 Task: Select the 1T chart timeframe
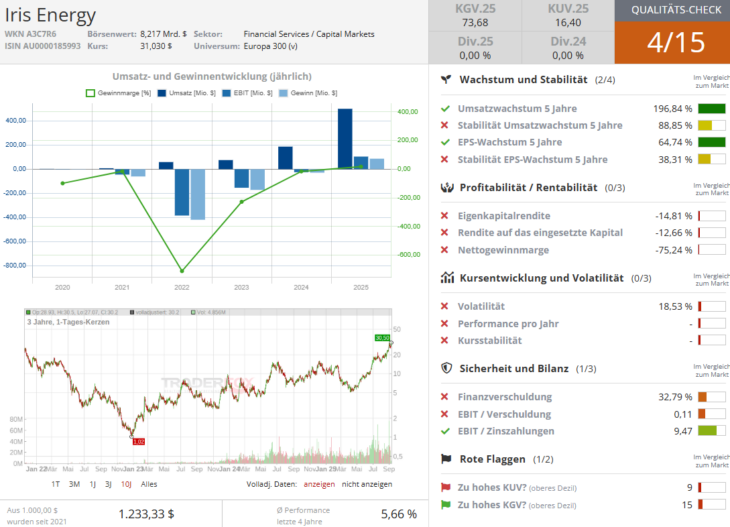coord(55,484)
